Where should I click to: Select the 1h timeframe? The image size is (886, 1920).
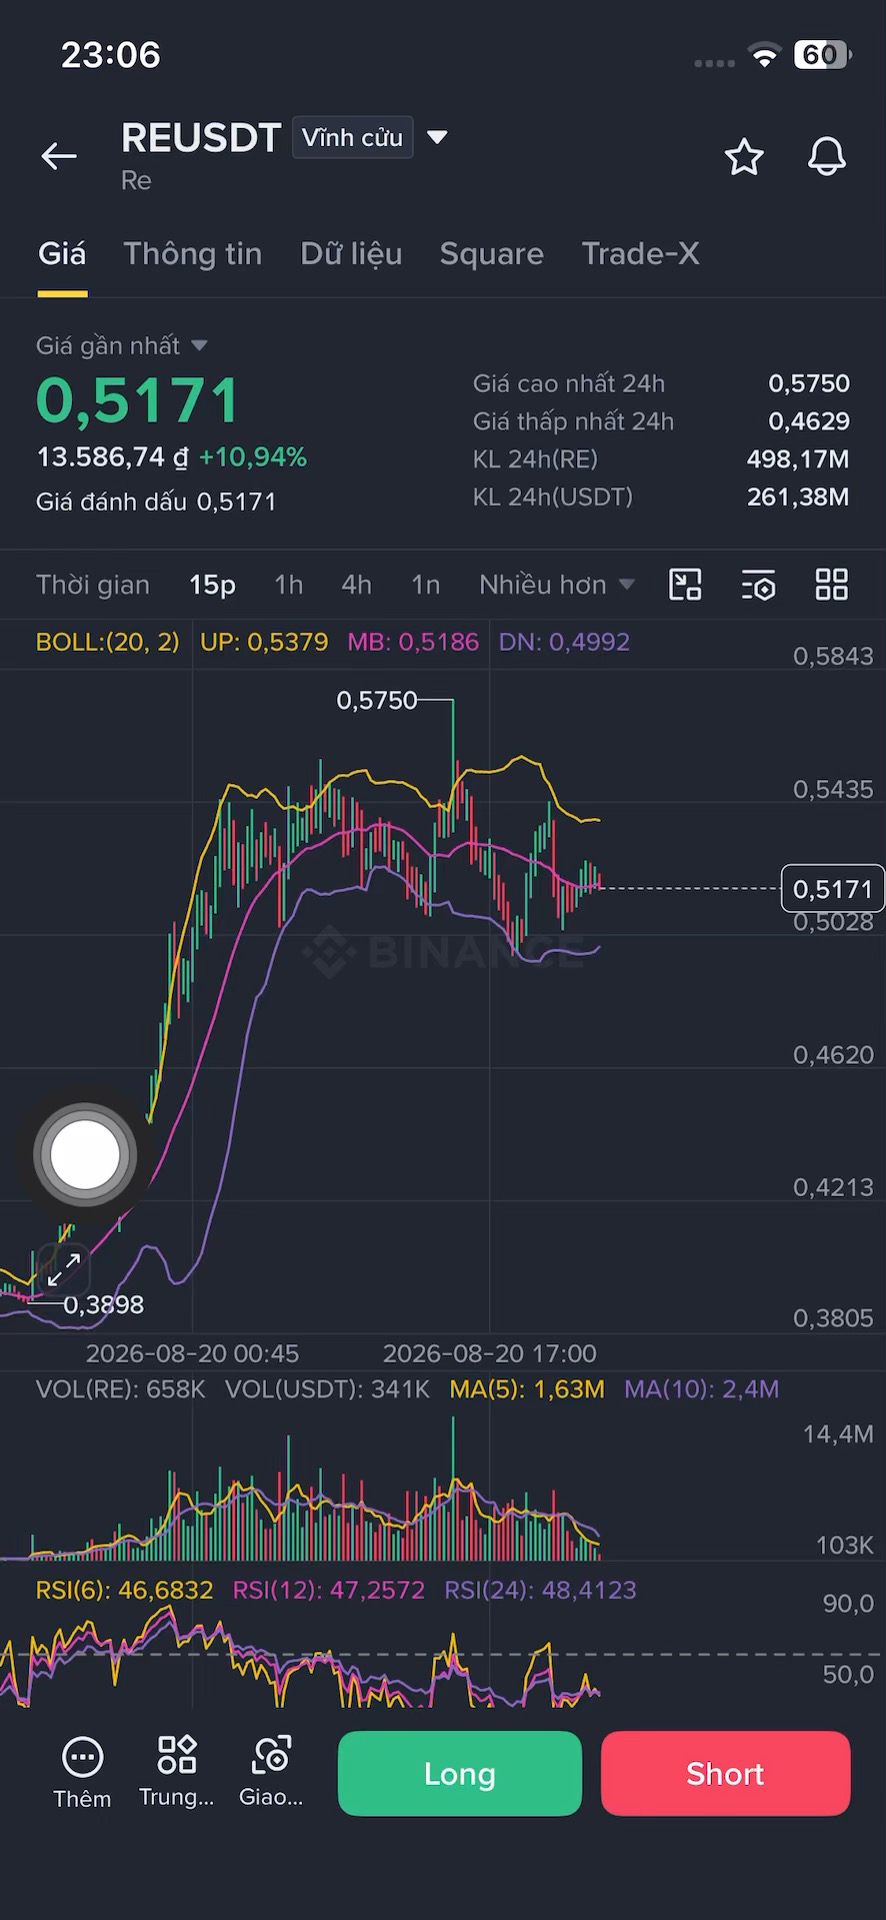(289, 584)
